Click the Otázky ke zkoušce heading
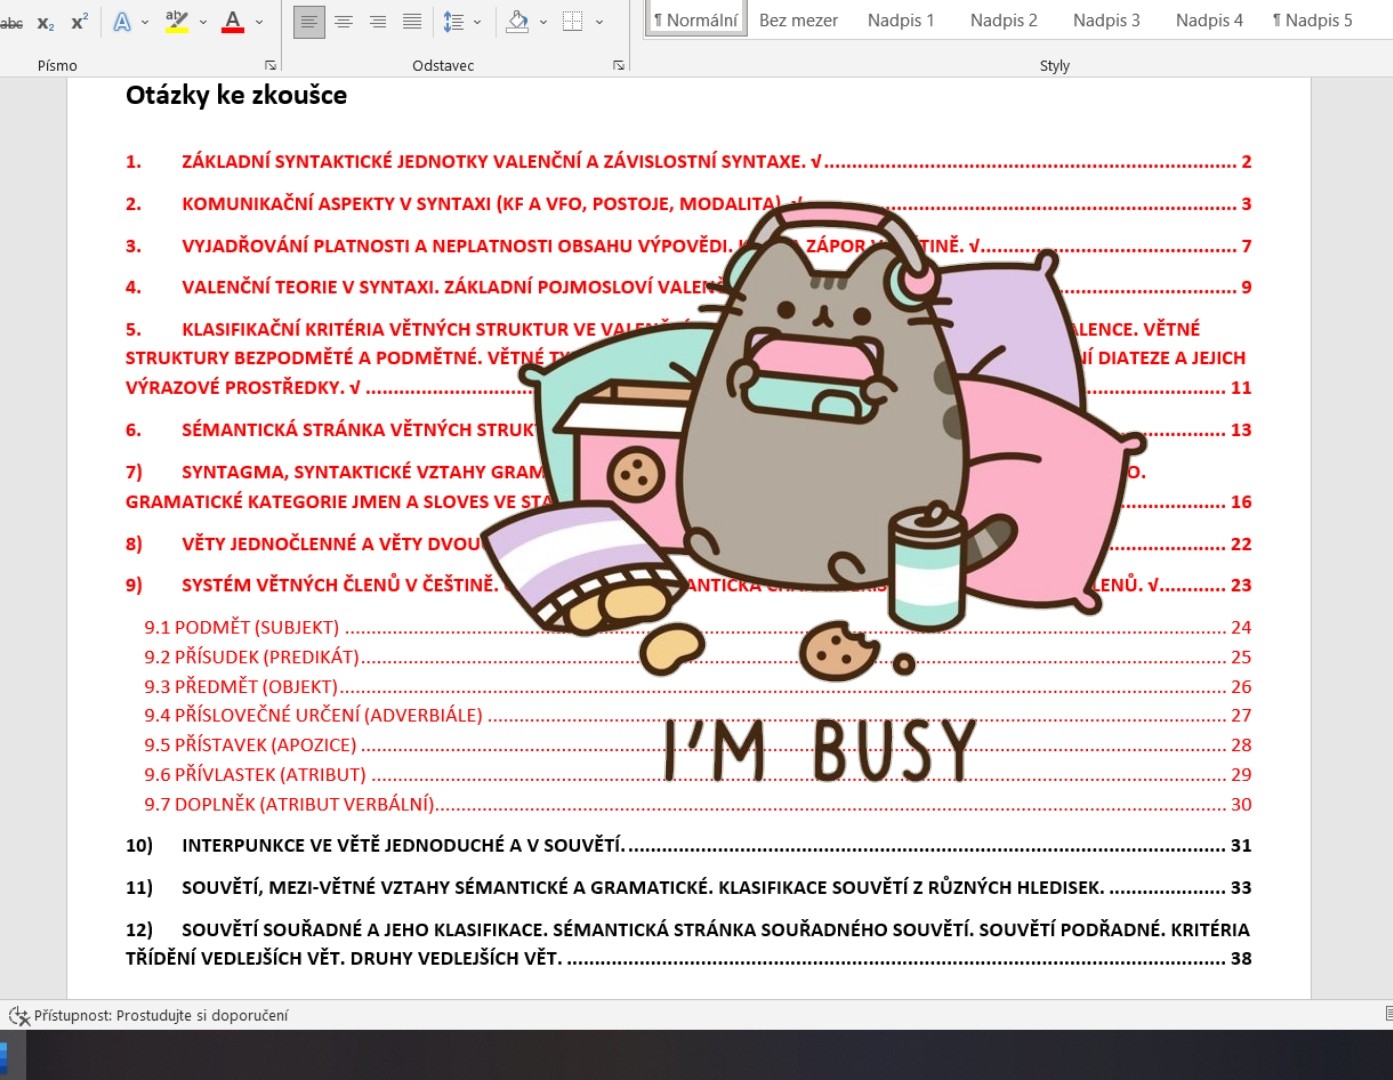1393x1080 pixels. point(236,95)
